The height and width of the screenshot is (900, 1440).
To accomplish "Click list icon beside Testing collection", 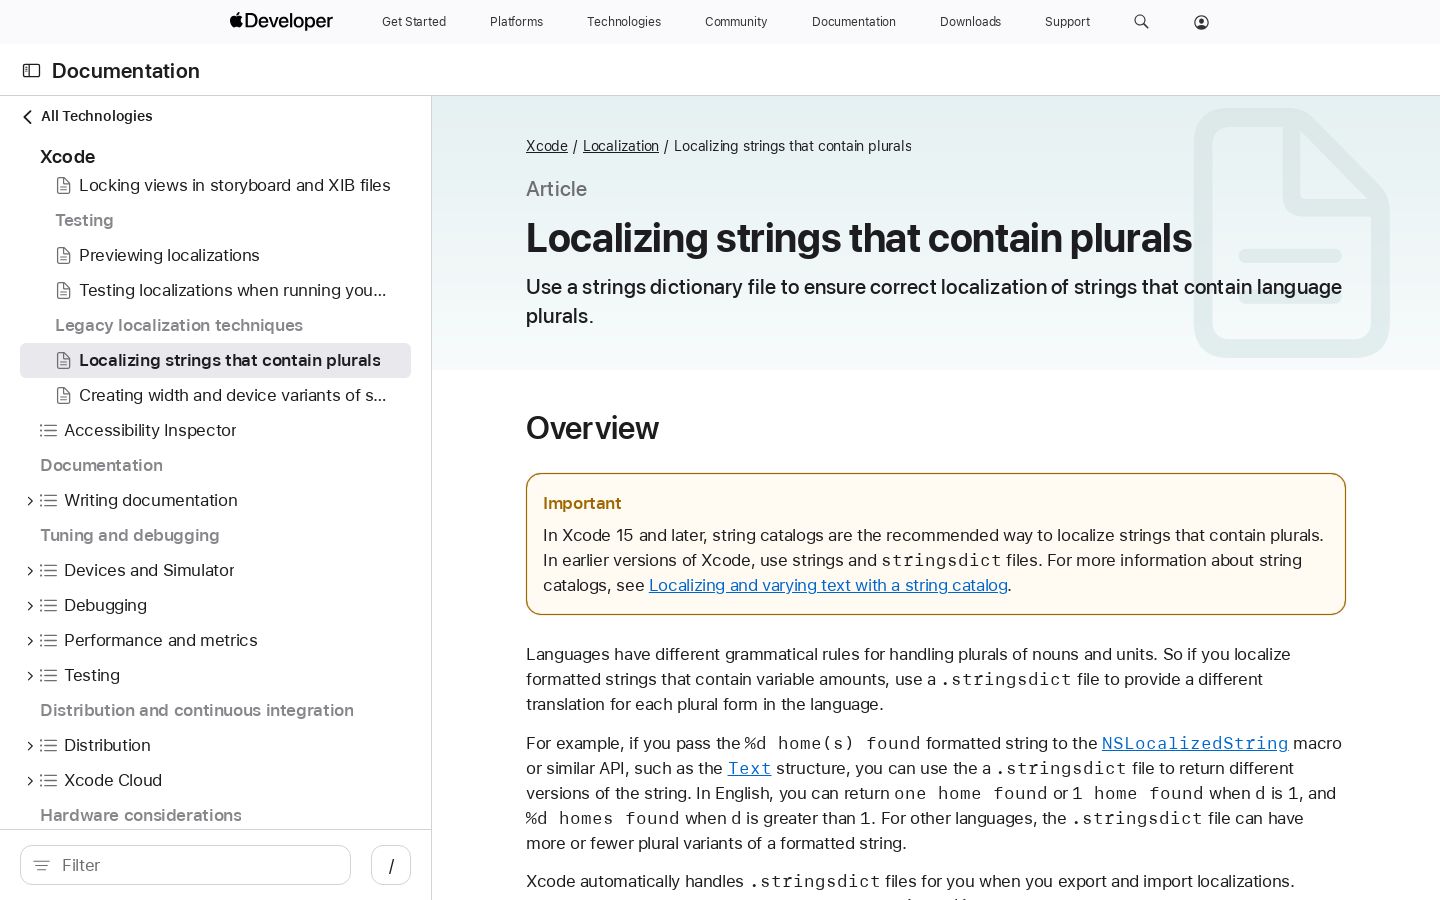I will tap(48, 676).
